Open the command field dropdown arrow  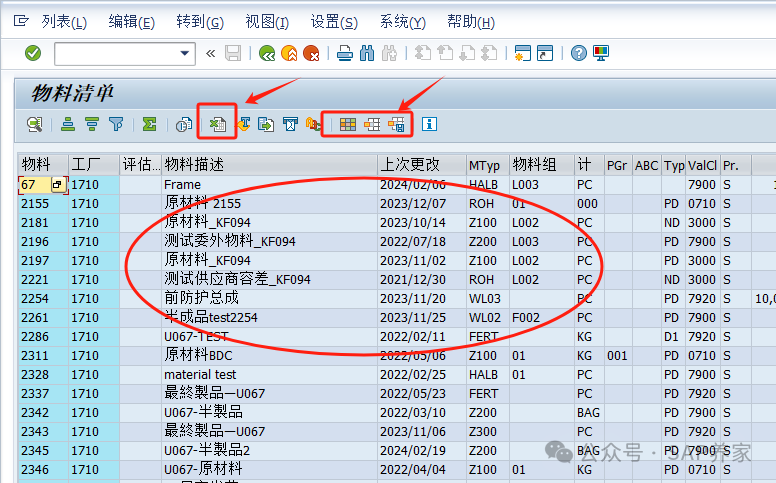185,53
